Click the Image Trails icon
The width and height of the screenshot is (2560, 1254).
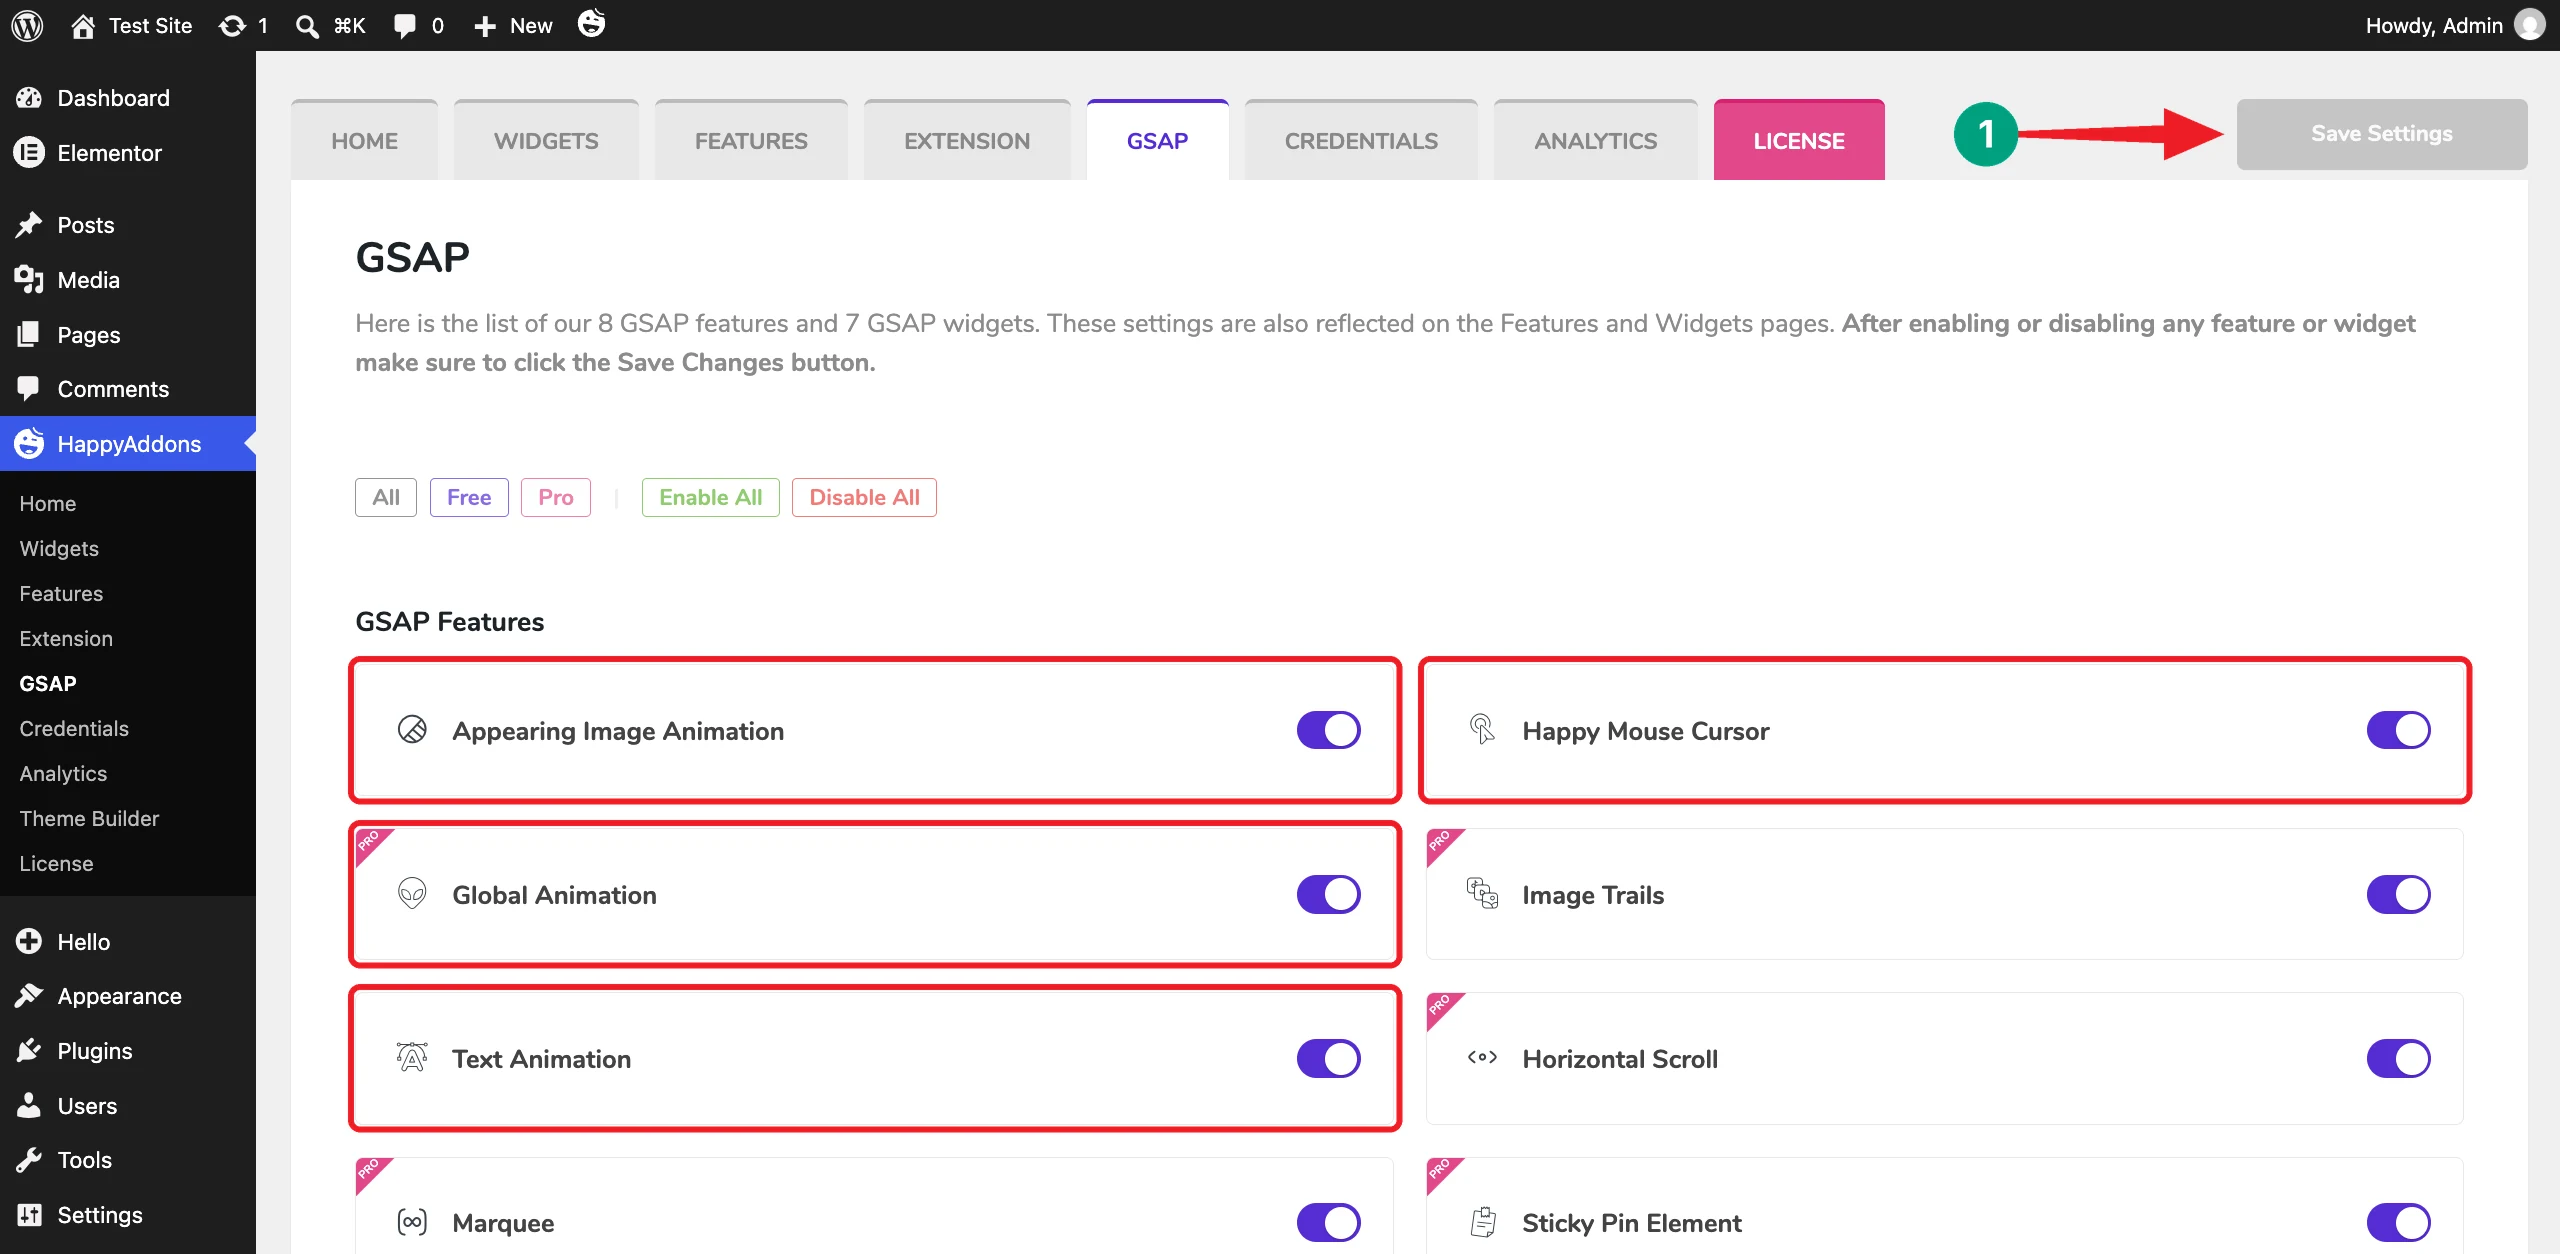[1482, 893]
